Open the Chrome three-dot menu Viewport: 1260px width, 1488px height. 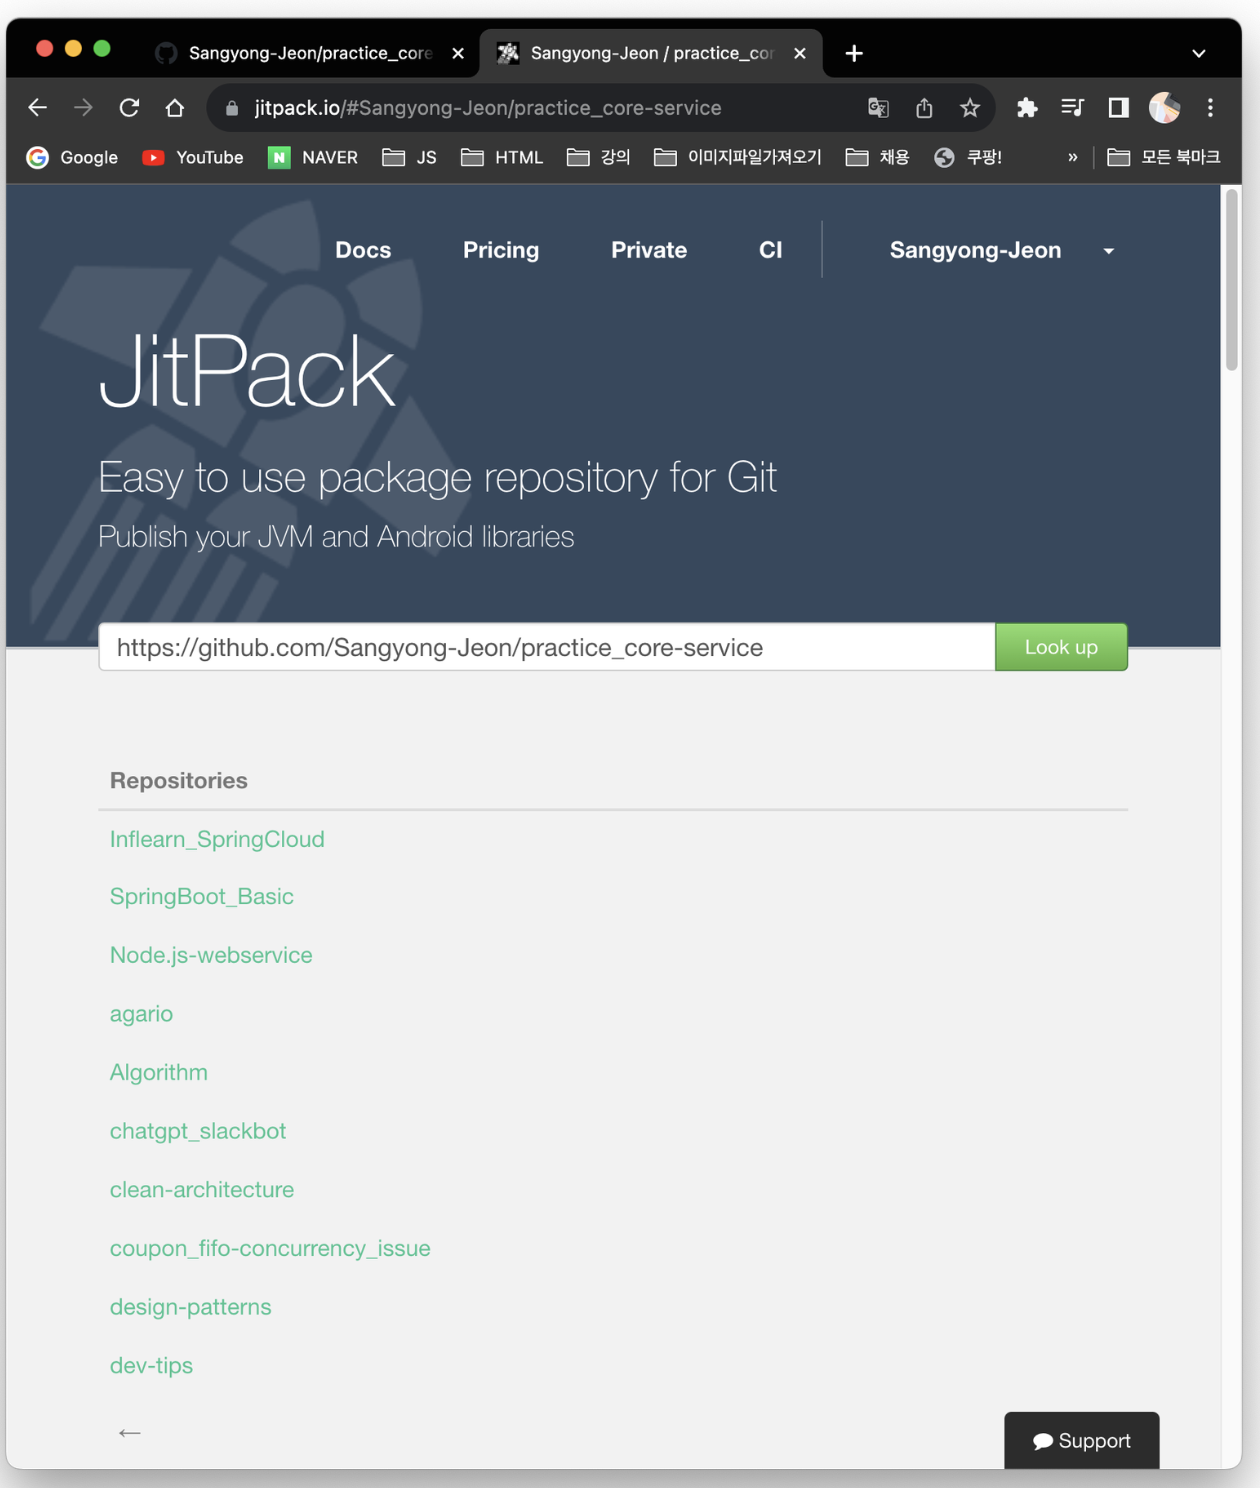(1210, 108)
